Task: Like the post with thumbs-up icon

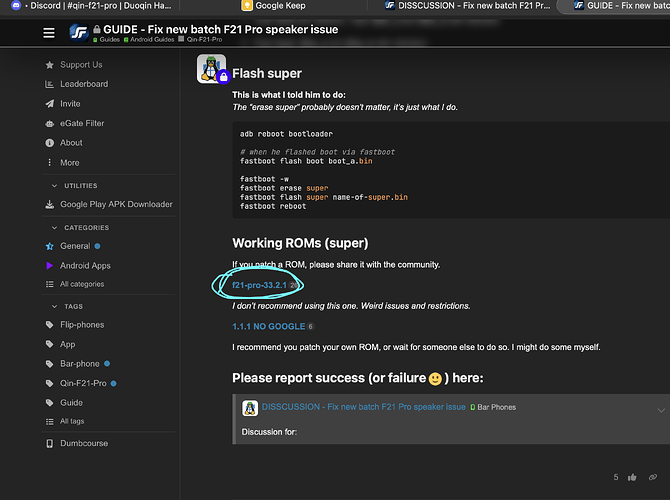Action: 632,477
